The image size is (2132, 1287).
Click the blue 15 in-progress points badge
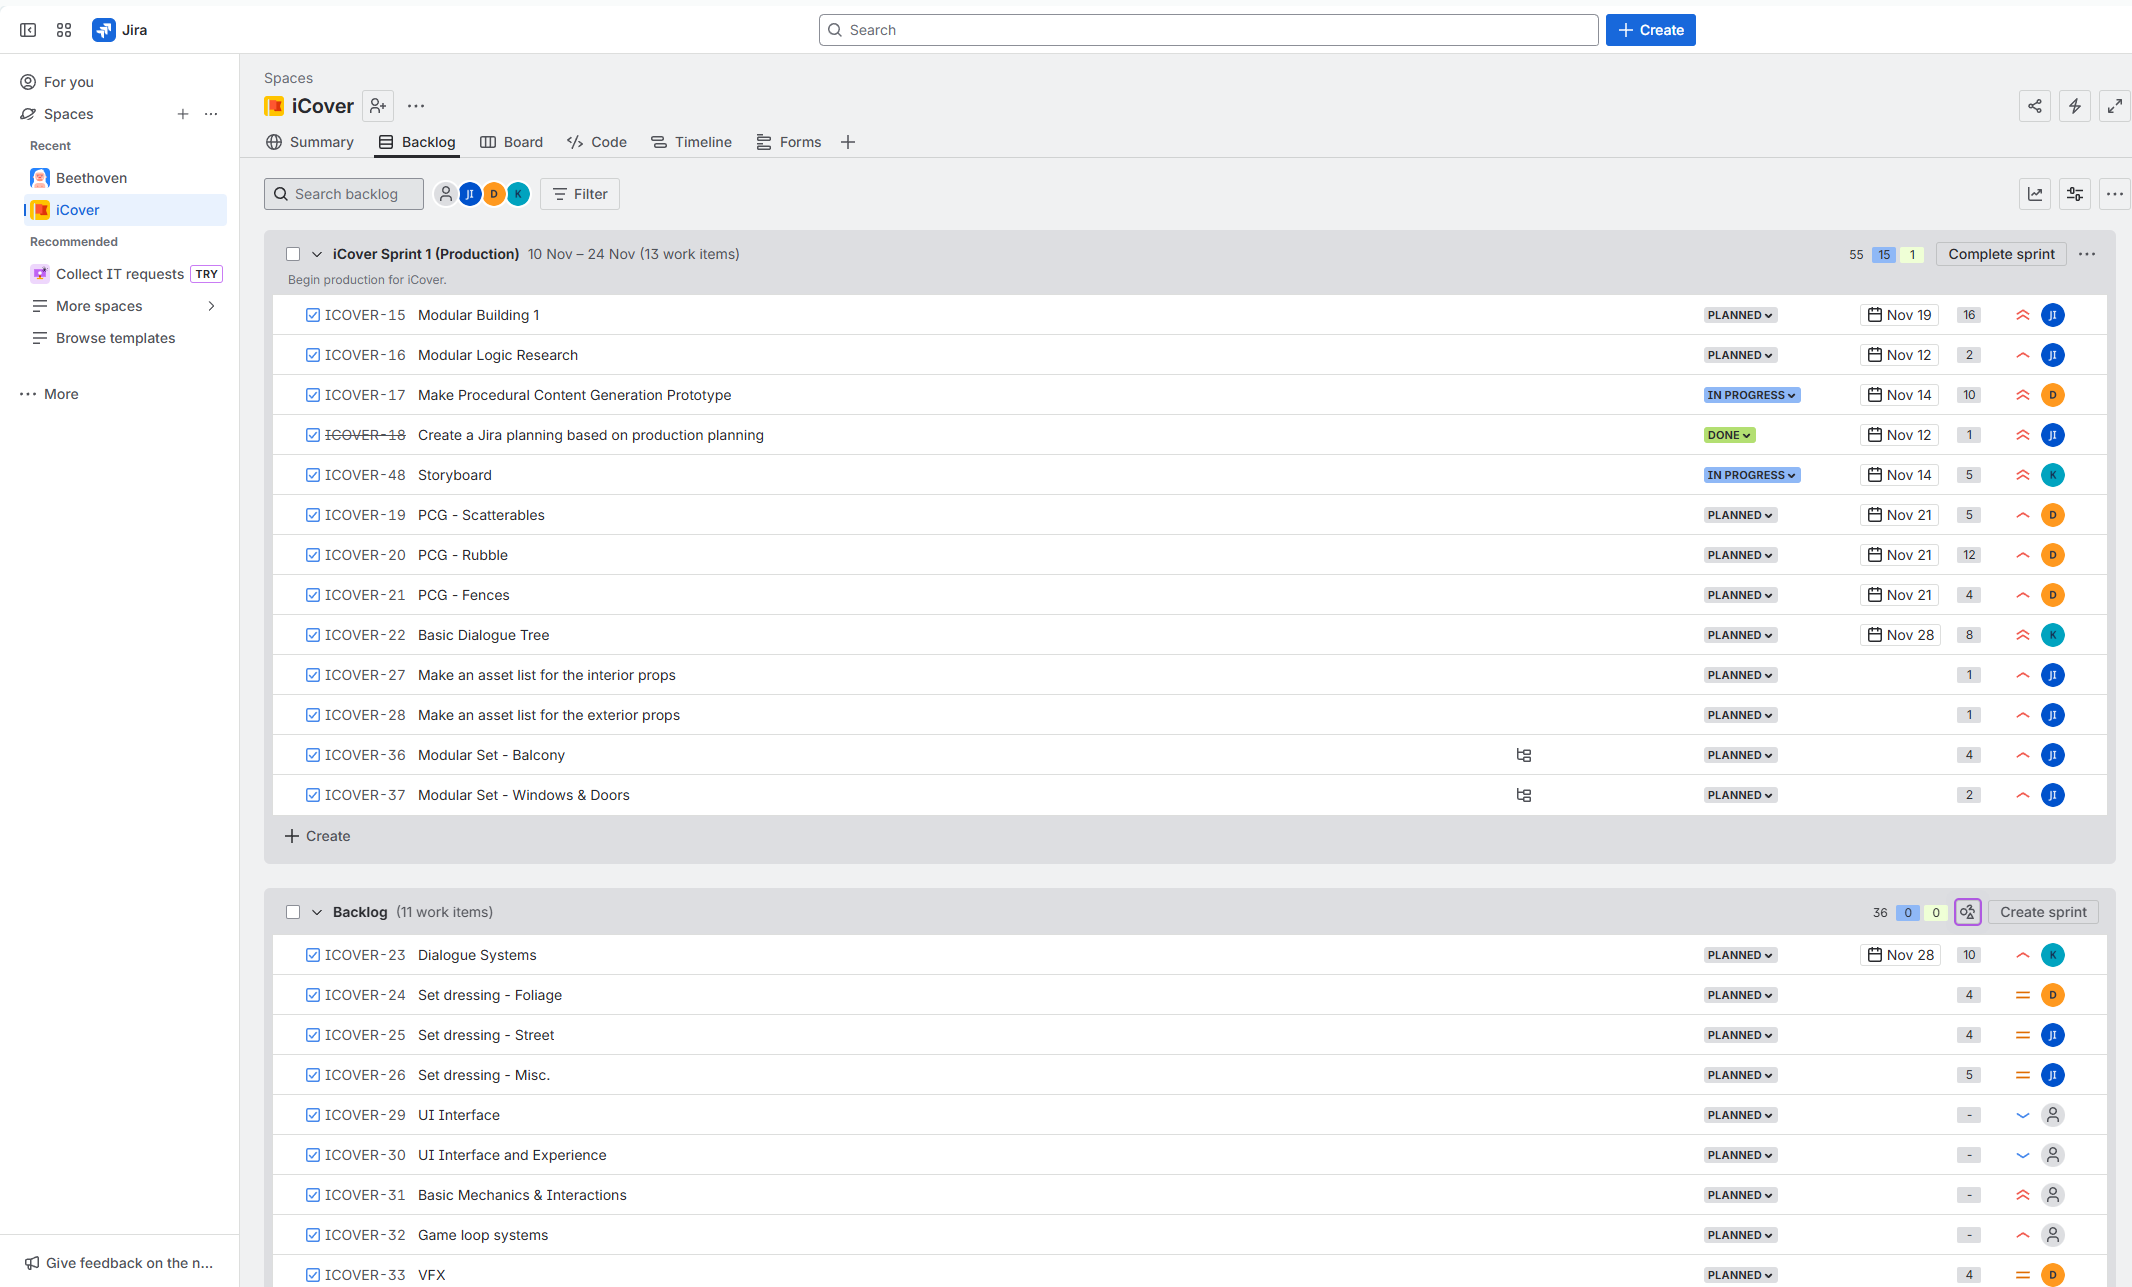click(x=1884, y=255)
